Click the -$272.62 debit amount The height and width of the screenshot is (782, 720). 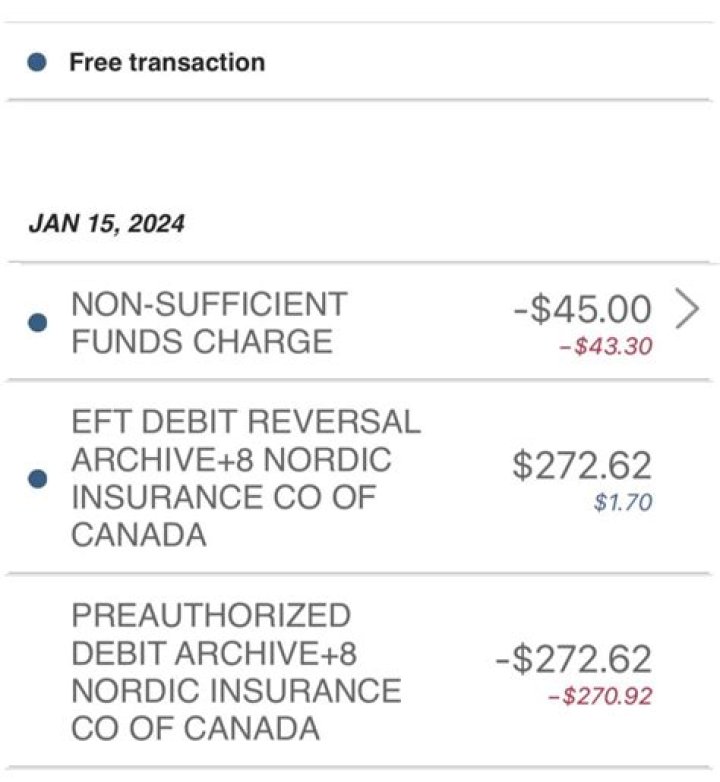point(573,659)
